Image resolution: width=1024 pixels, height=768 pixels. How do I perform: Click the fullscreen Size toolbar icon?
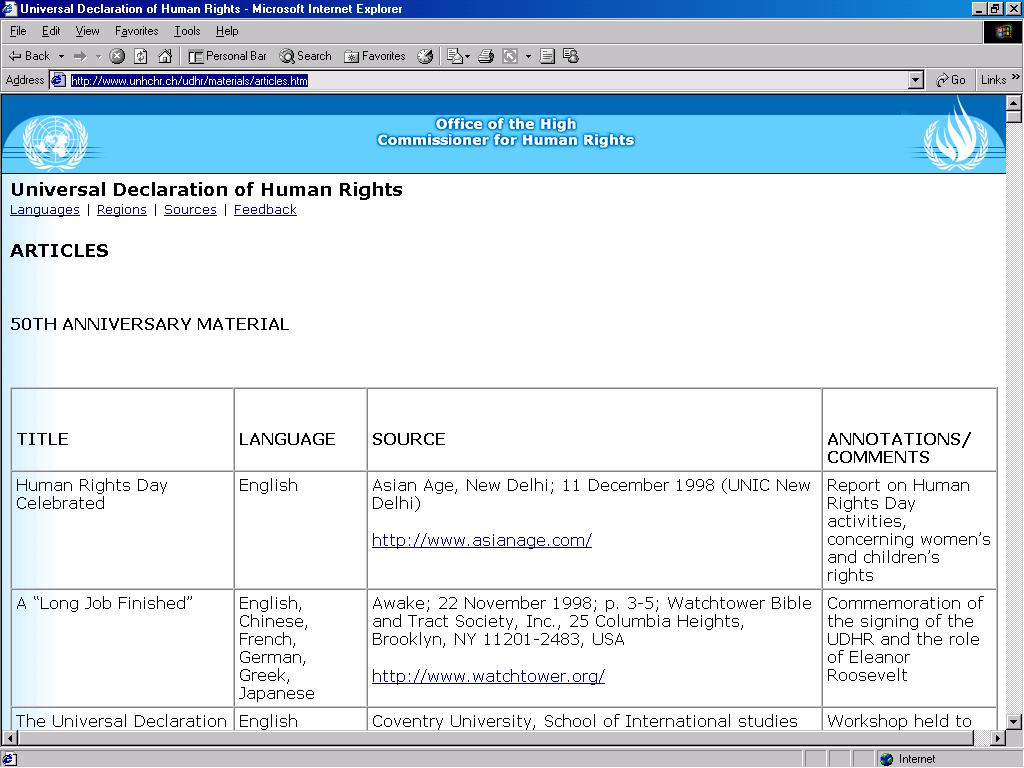(x=510, y=56)
